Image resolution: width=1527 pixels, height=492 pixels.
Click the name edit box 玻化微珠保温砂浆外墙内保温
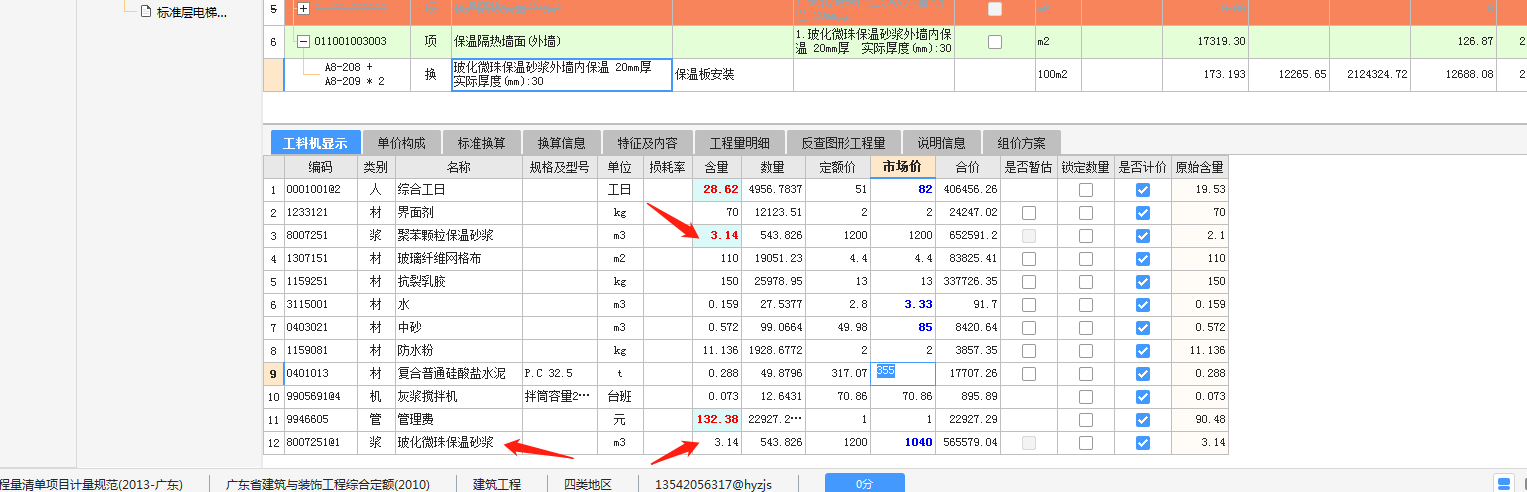[561, 75]
